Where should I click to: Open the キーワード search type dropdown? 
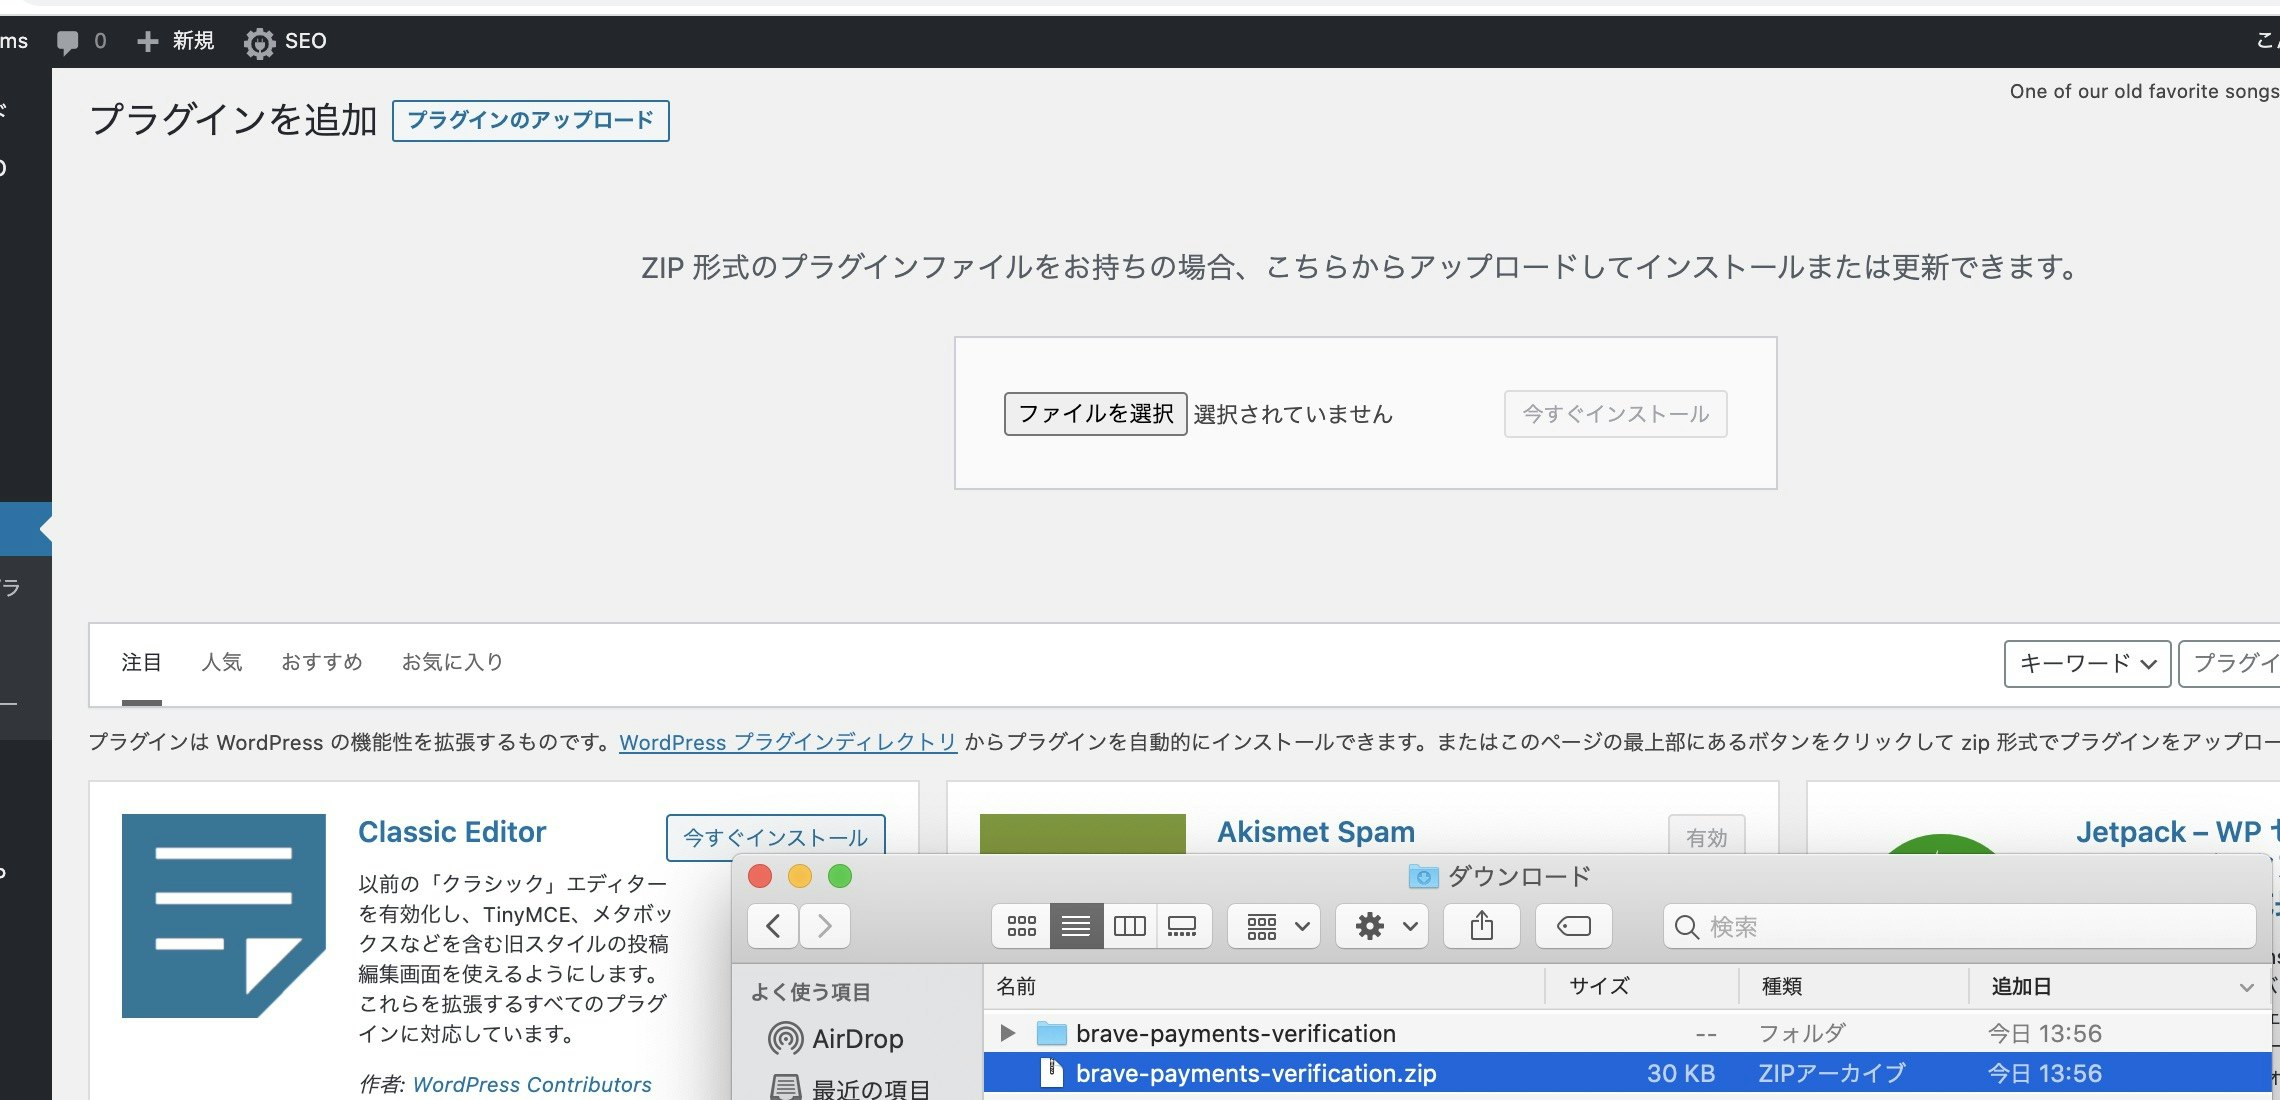click(x=2086, y=664)
